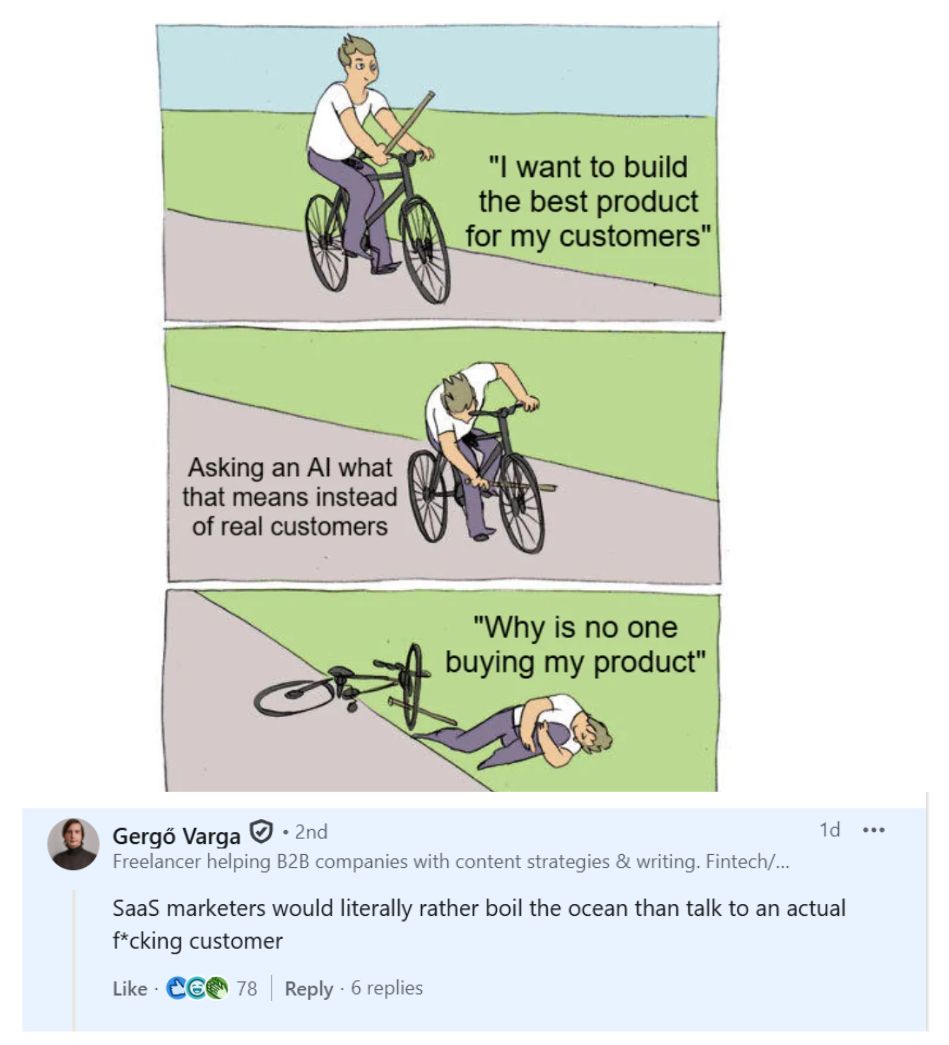949x1045 pixels.
Task: Click the 1d comment timestamp
Action: tap(829, 831)
